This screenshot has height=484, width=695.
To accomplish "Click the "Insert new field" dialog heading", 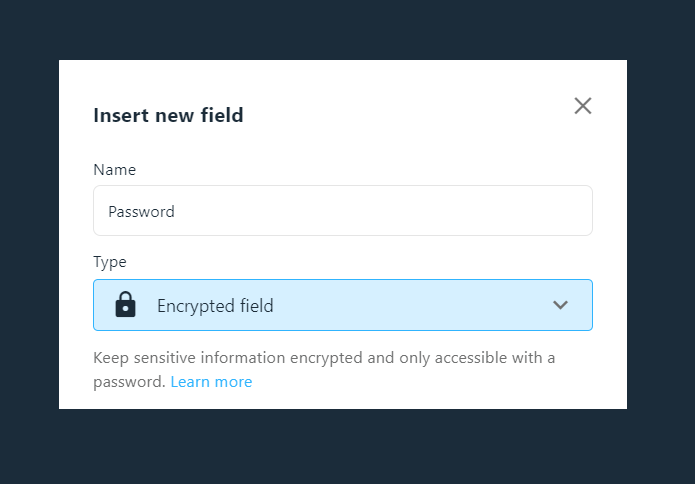I will pos(168,115).
